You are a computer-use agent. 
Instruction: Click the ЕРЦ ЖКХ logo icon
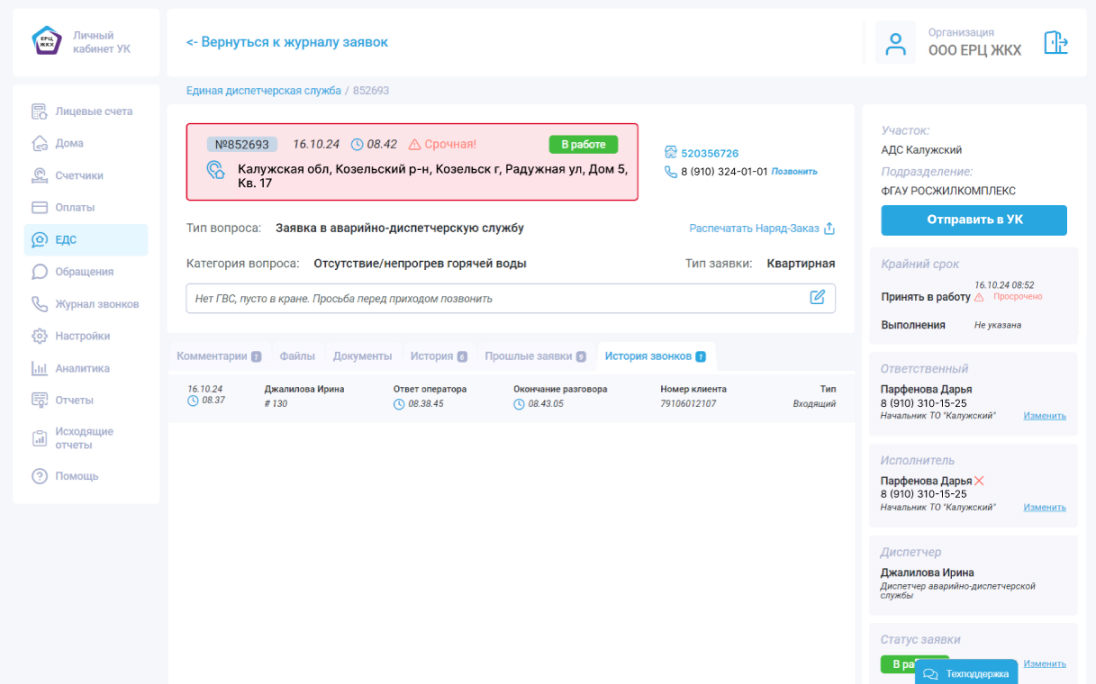tap(47, 41)
